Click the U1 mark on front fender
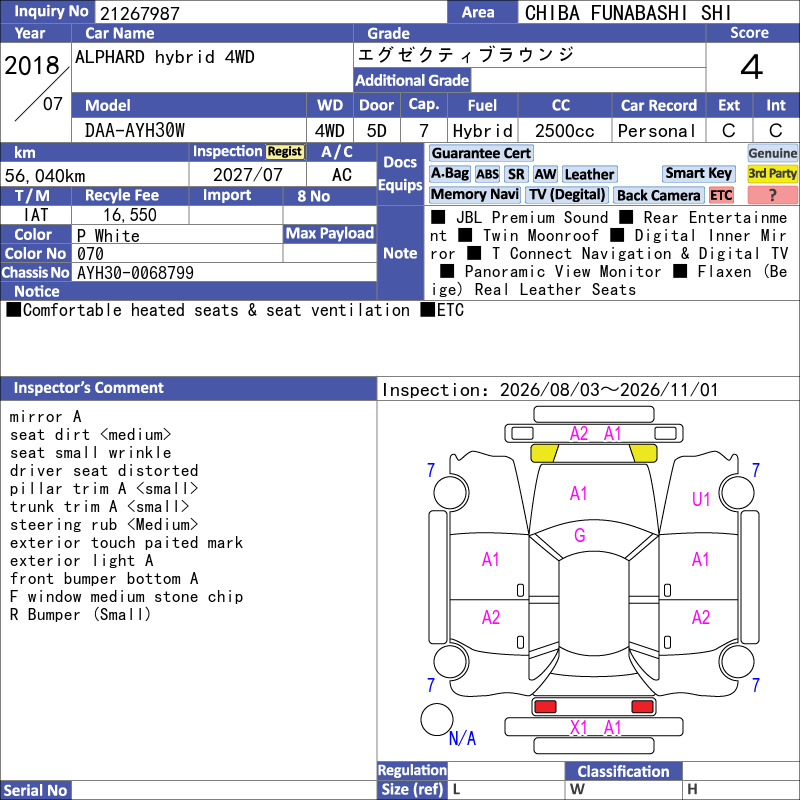This screenshot has width=800, height=800. pos(701,499)
